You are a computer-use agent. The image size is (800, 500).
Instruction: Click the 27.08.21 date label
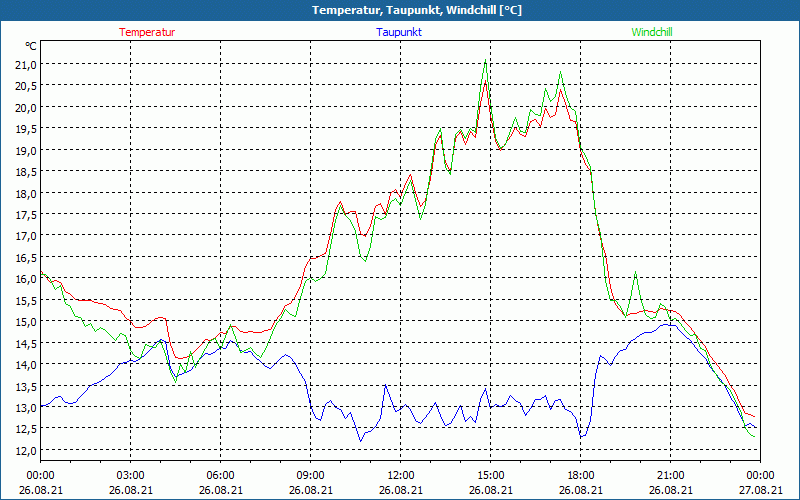[x=761, y=490]
